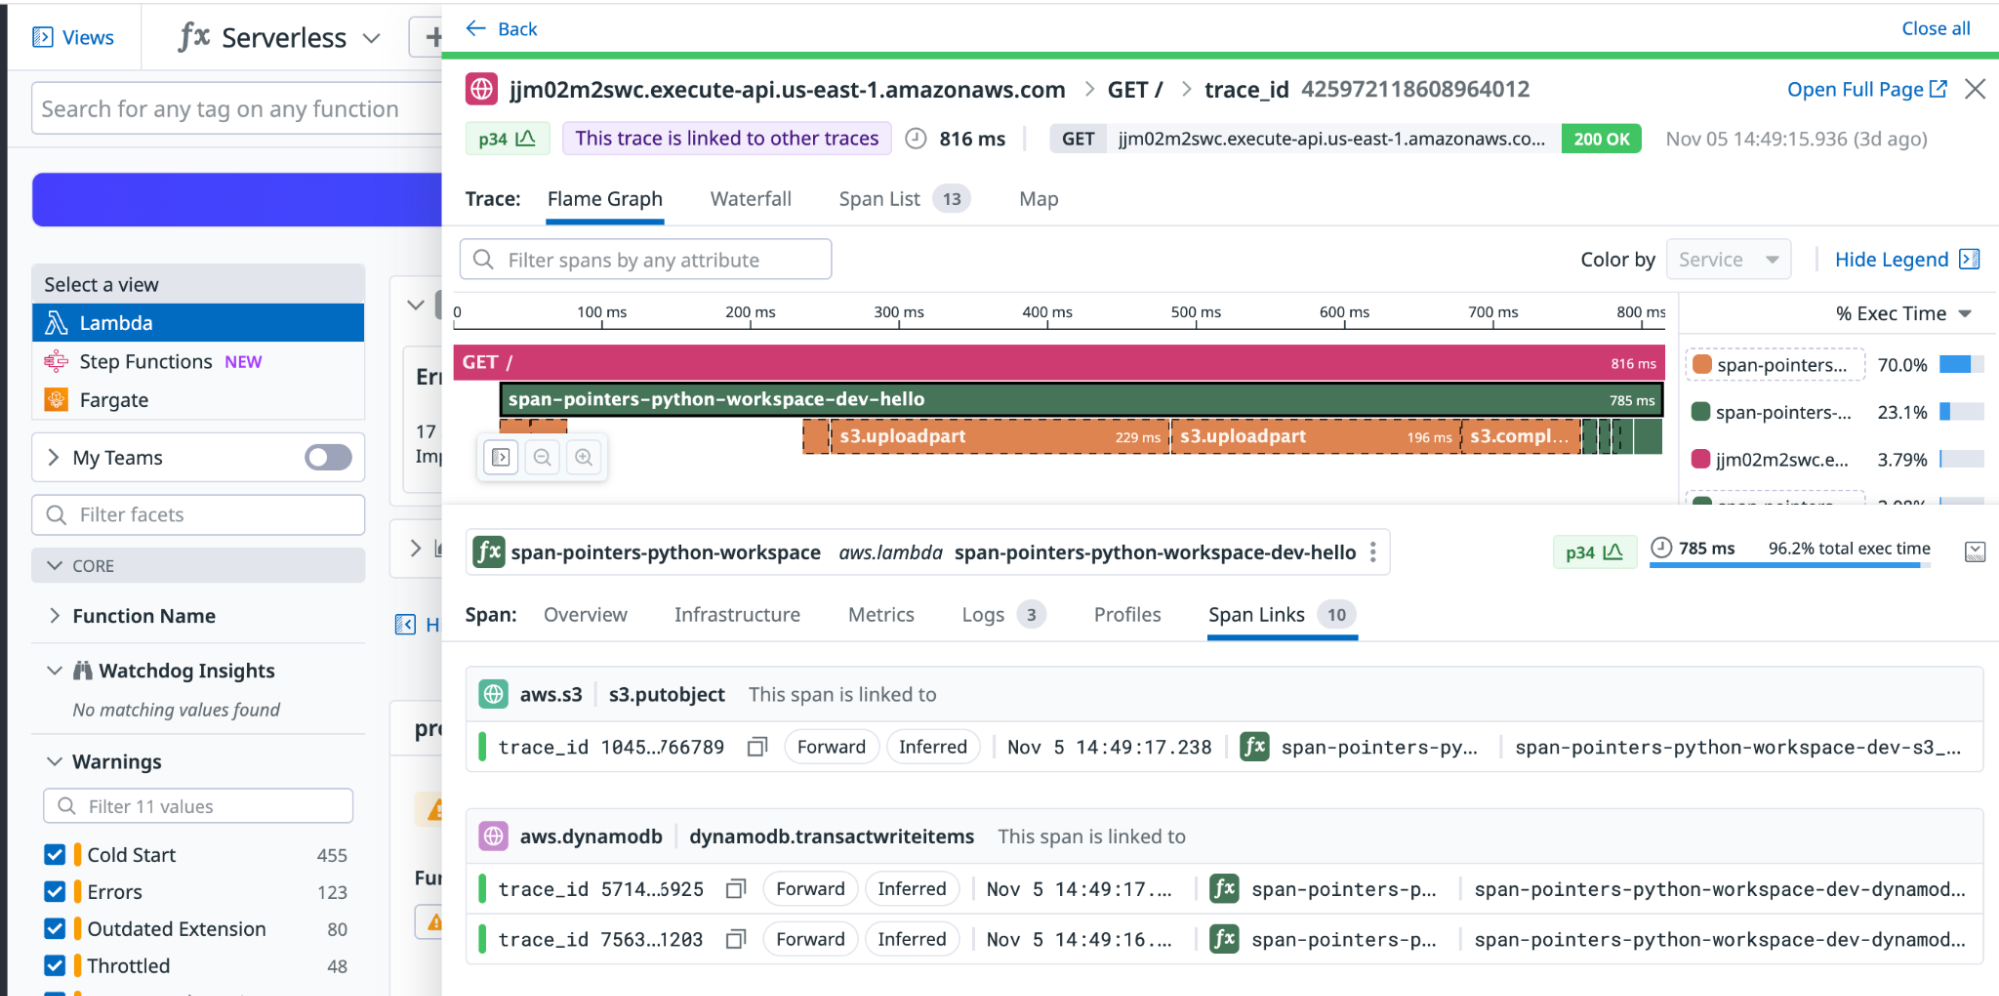Click the 96.2% total exec time bar
The height and width of the screenshot is (996, 1999).
pos(1790,562)
